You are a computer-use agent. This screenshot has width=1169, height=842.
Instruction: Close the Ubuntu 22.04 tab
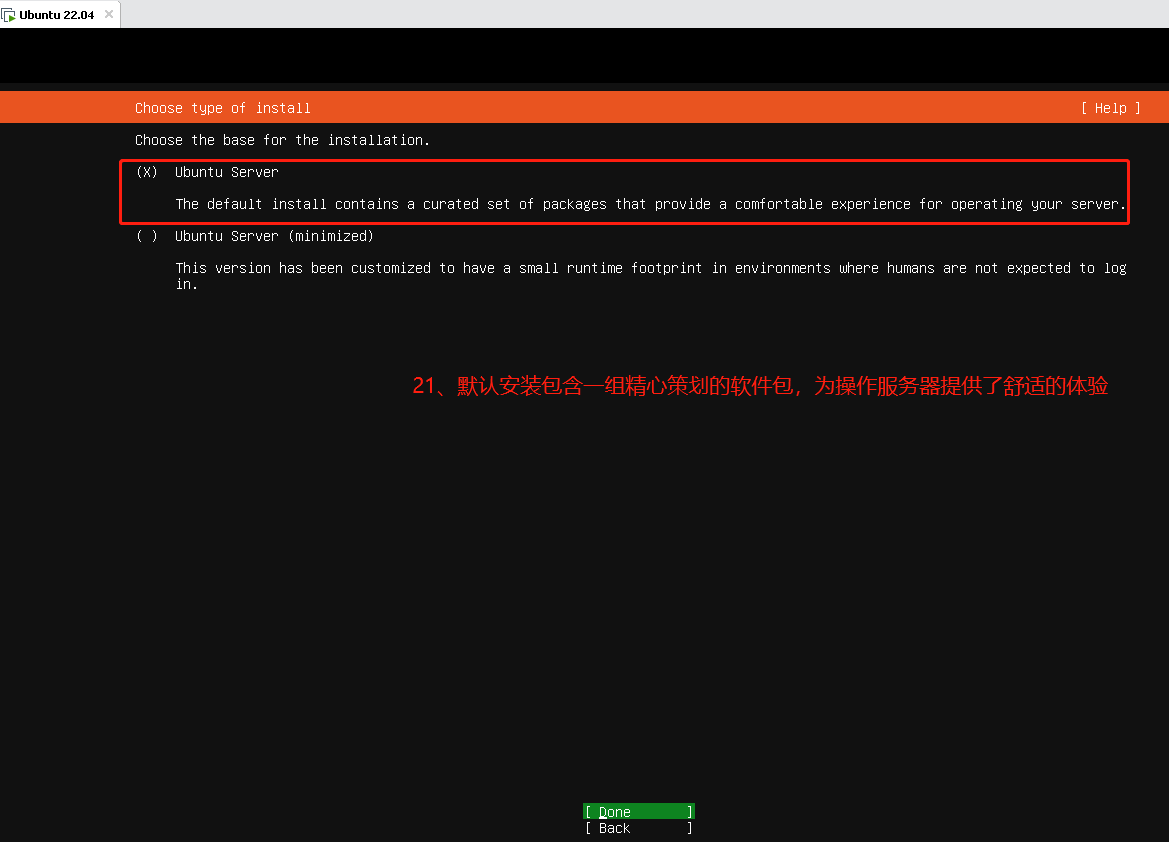click(x=109, y=14)
